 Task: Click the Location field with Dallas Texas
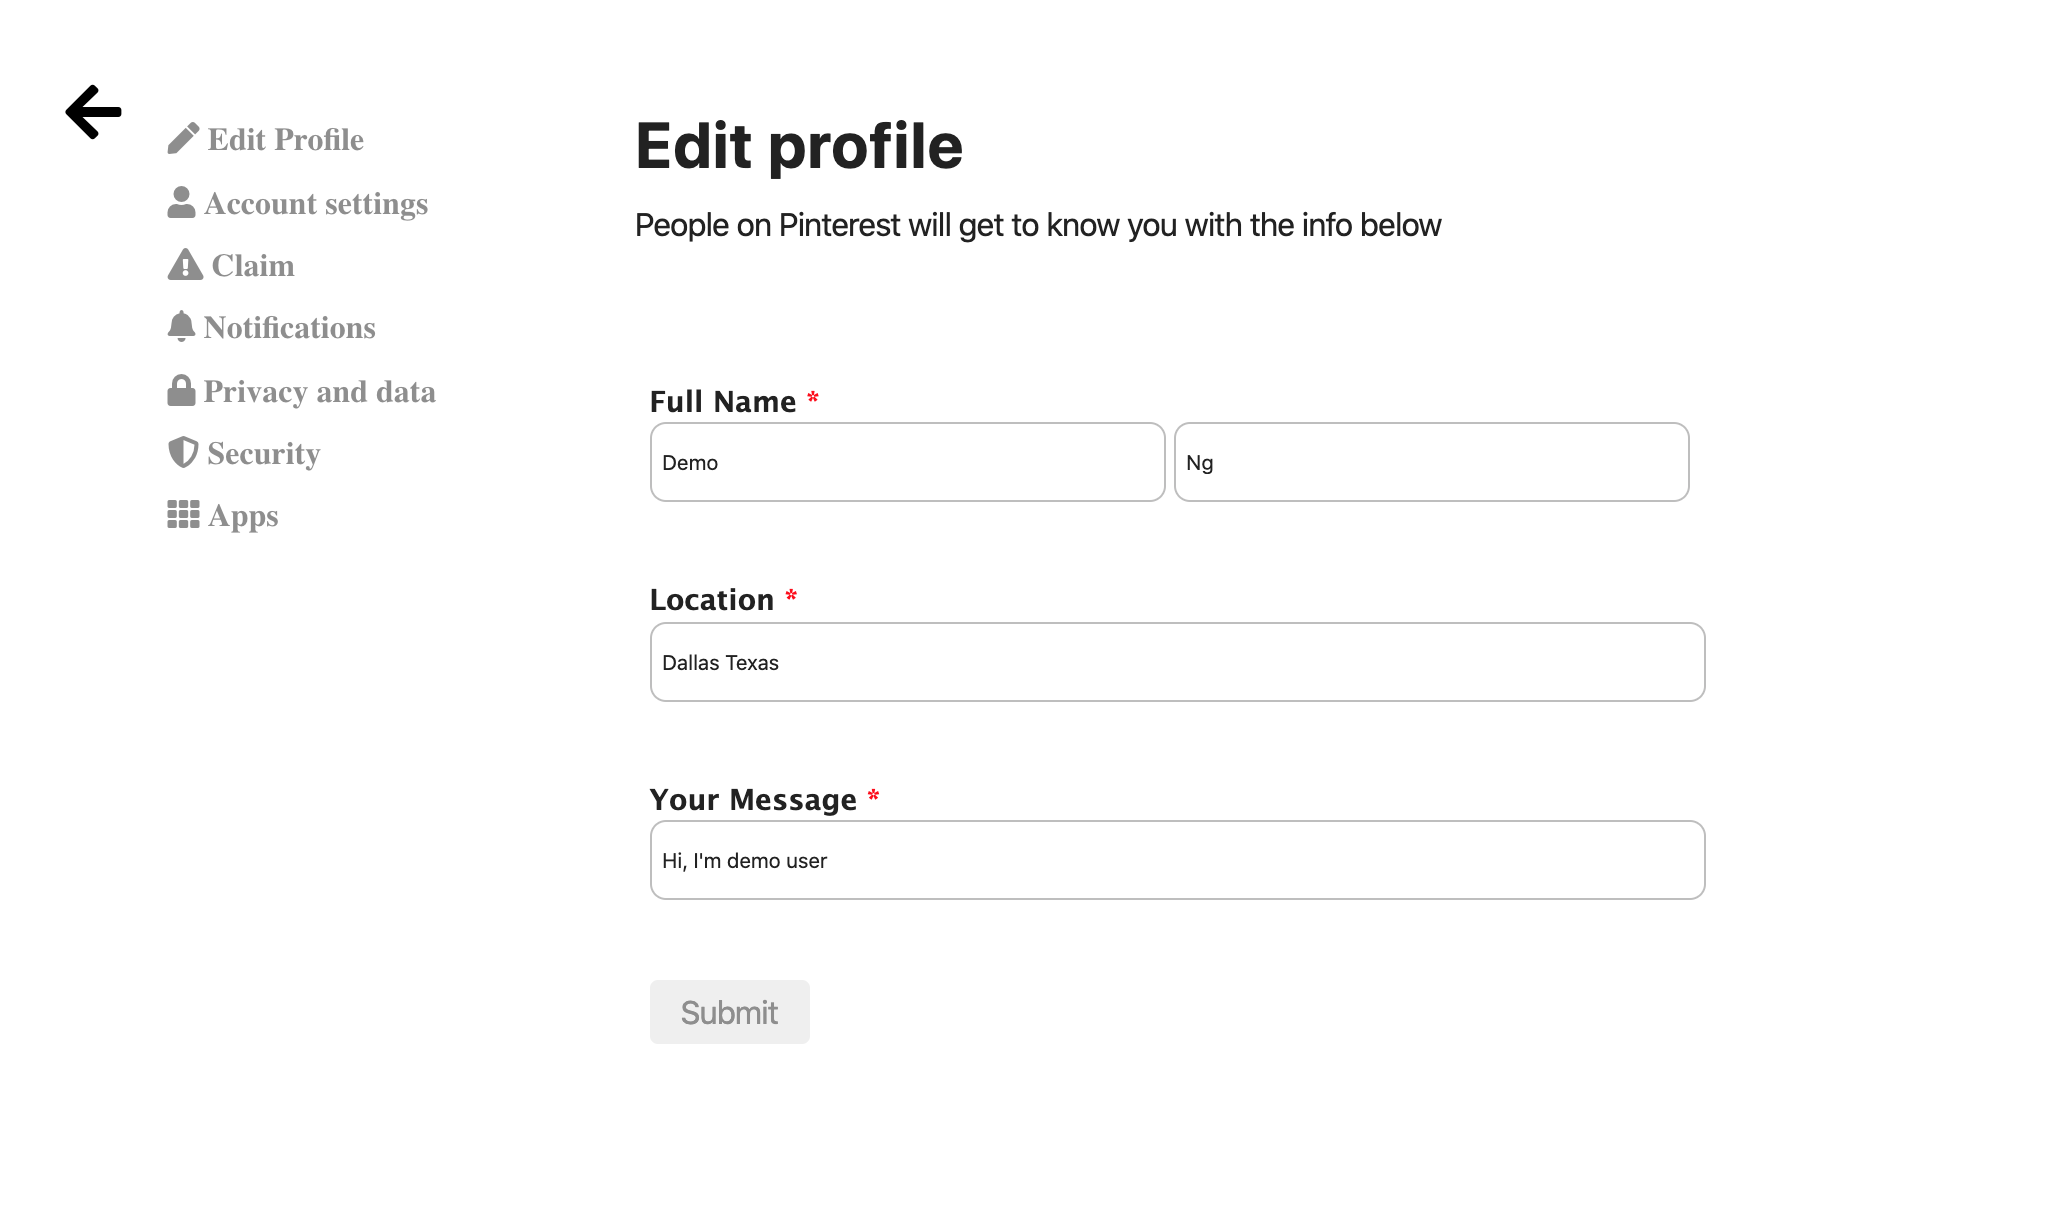point(1177,661)
